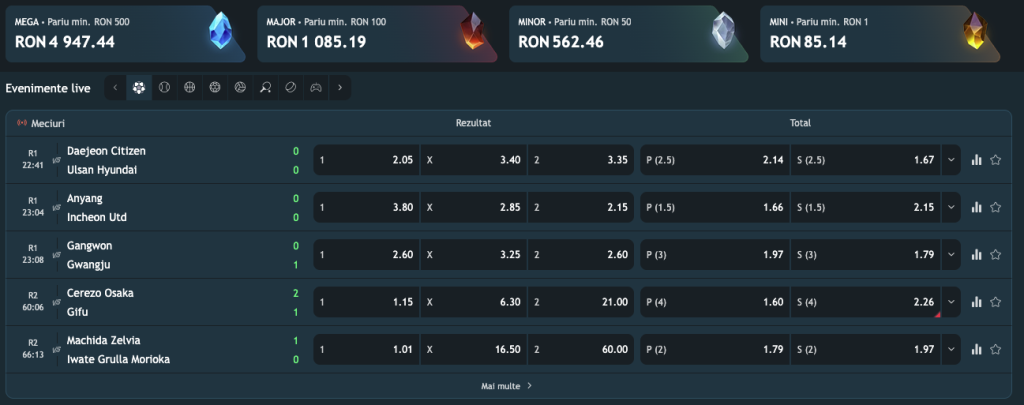Viewport: 1024px width, 405px height.
Task: Bet on draw at 2.85 for Anyang match
Action: pyautogui.click(x=474, y=207)
